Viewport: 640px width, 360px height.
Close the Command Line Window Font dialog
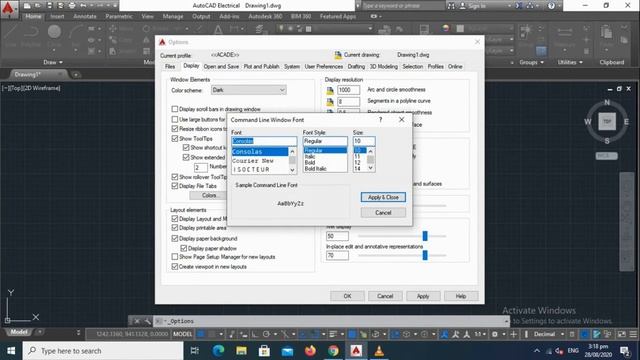click(x=402, y=120)
